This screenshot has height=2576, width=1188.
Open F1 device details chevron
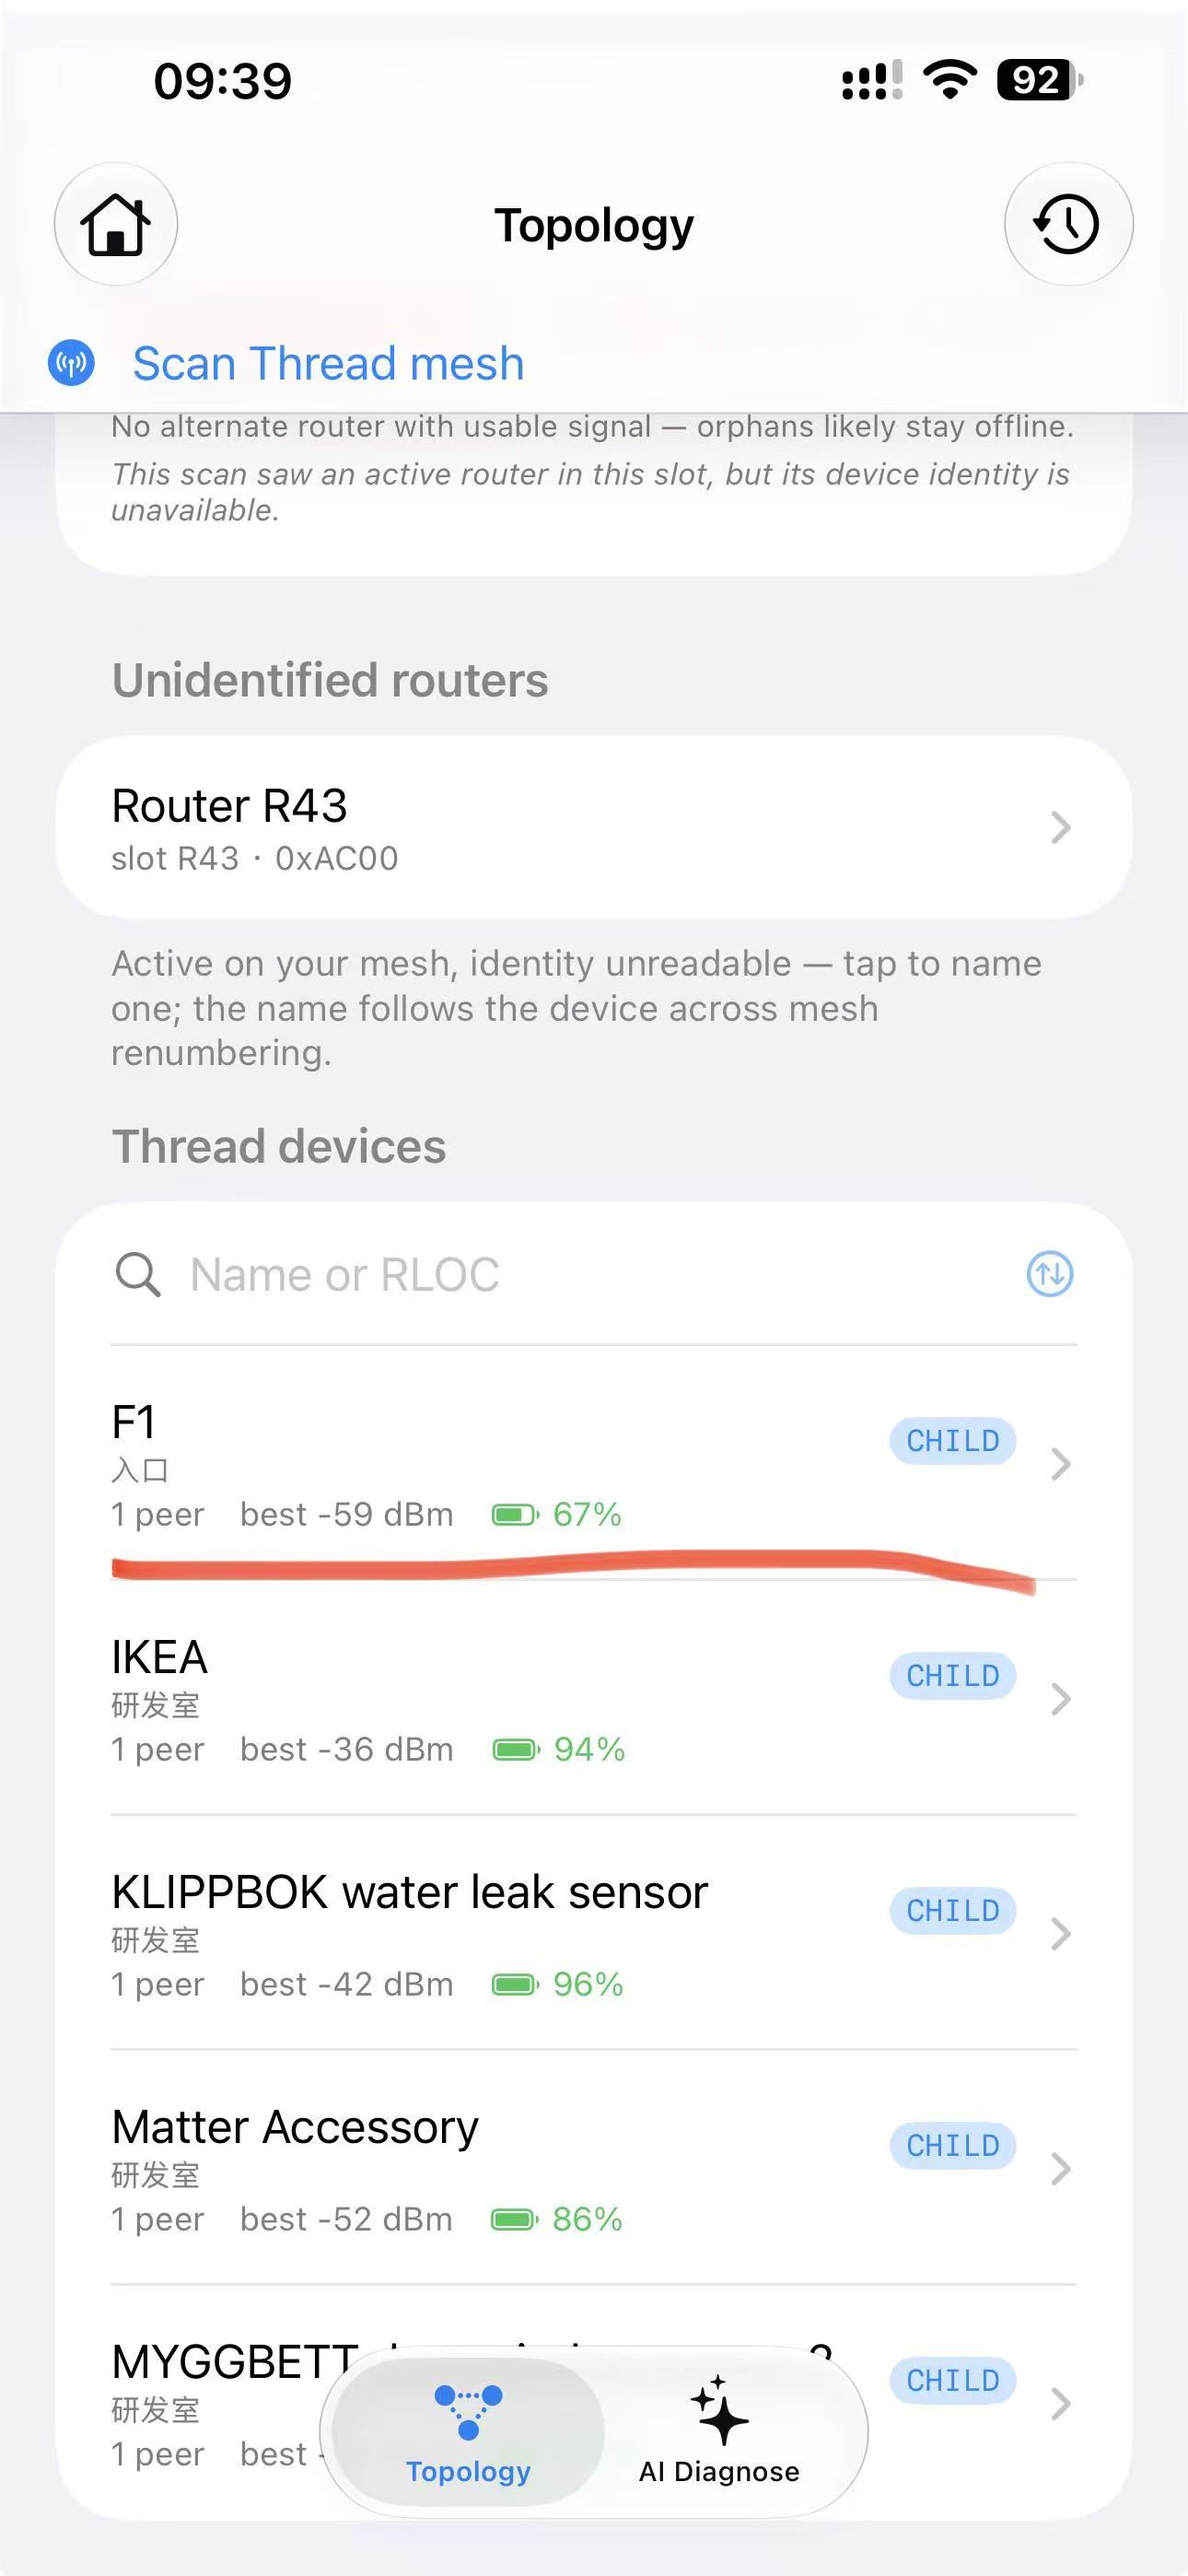(x=1061, y=1464)
